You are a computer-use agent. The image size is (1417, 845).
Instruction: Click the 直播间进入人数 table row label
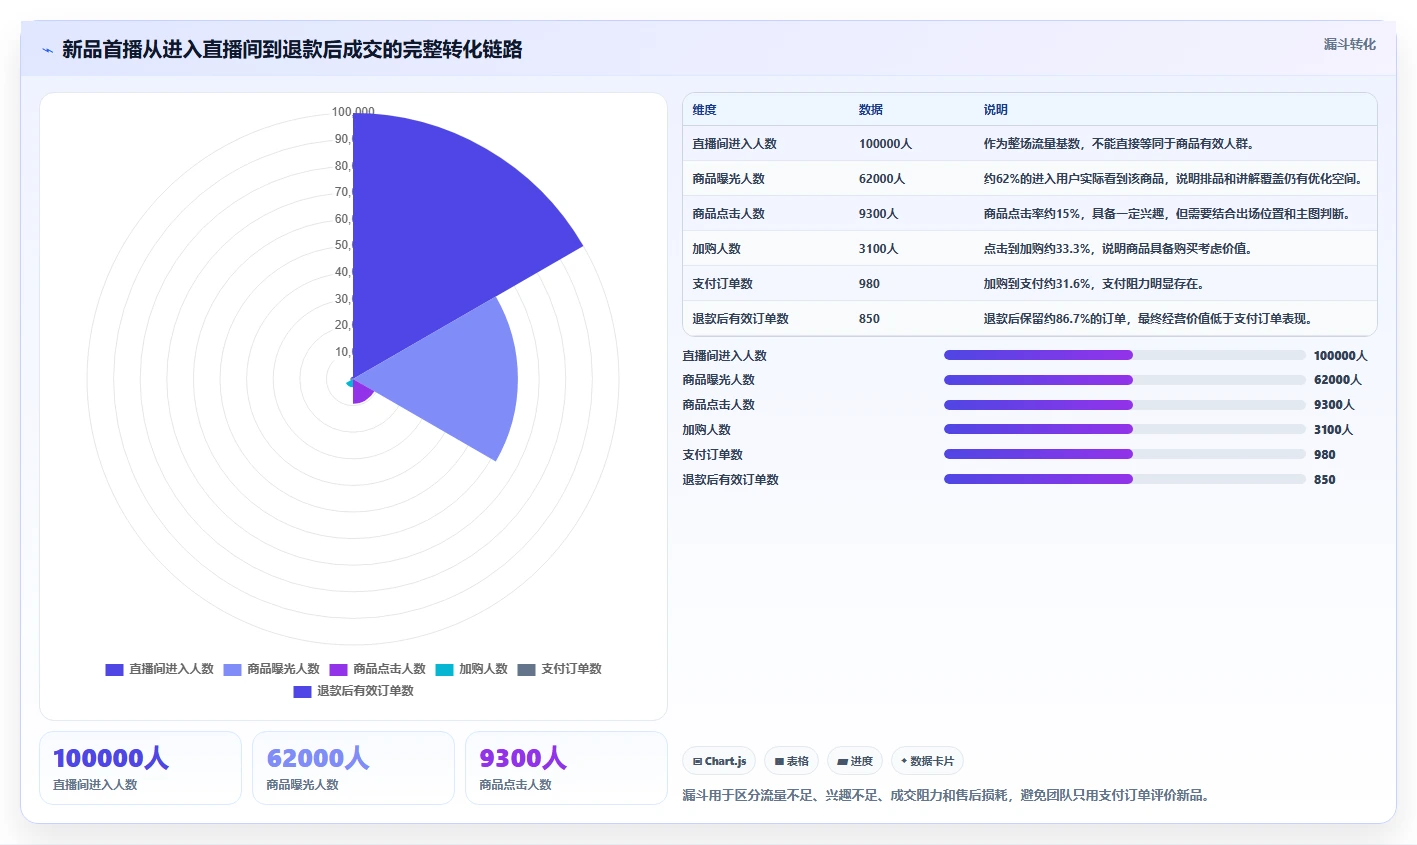tap(734, 144)
